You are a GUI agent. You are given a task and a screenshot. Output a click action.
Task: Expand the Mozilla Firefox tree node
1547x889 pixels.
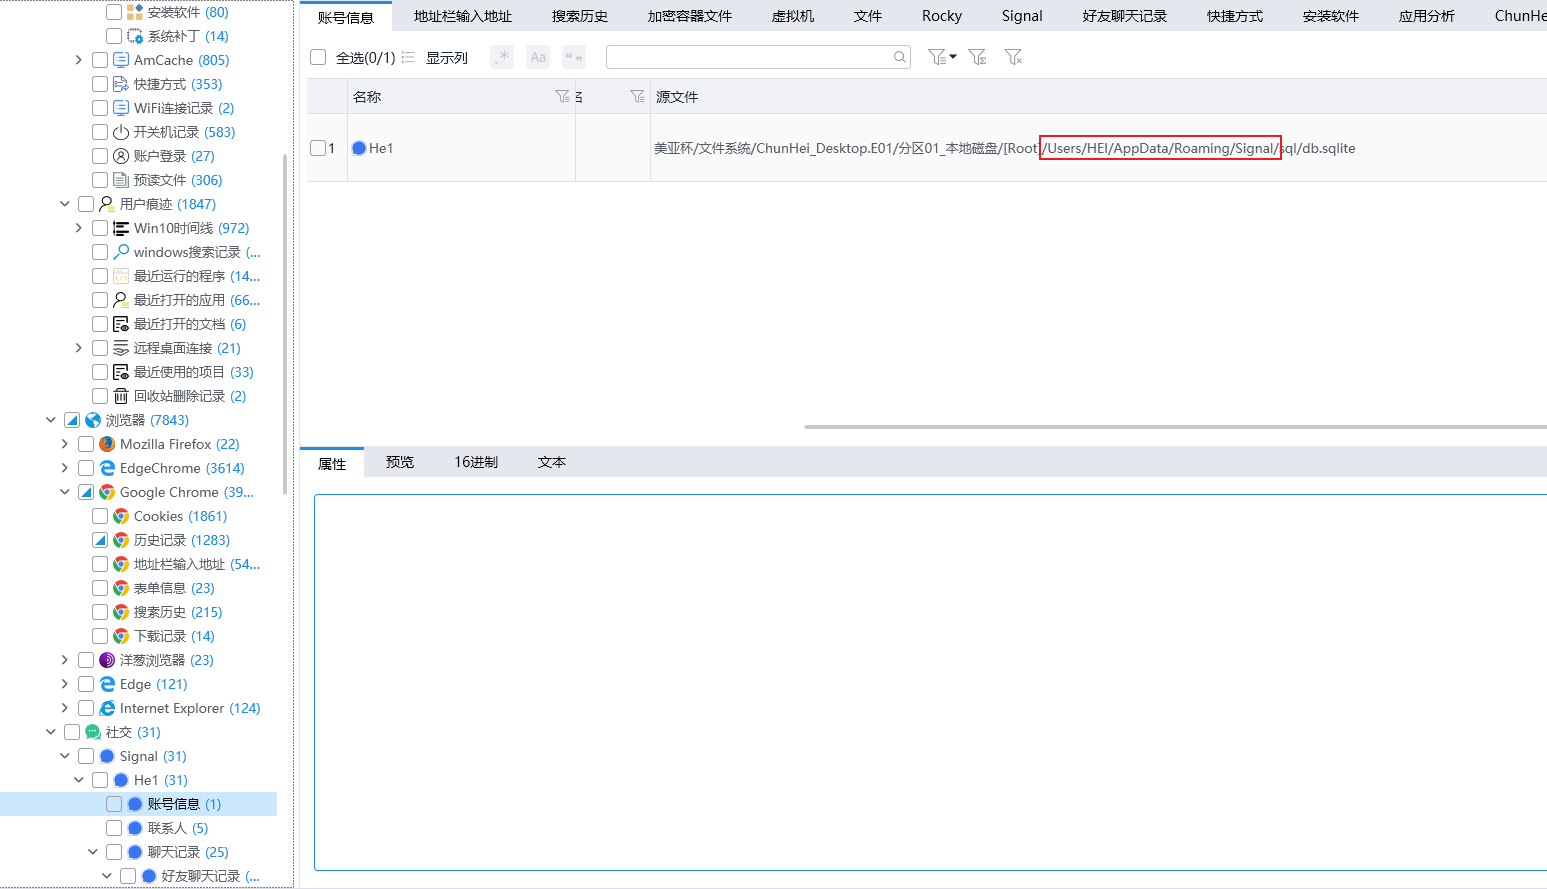(x=65, y=444)
